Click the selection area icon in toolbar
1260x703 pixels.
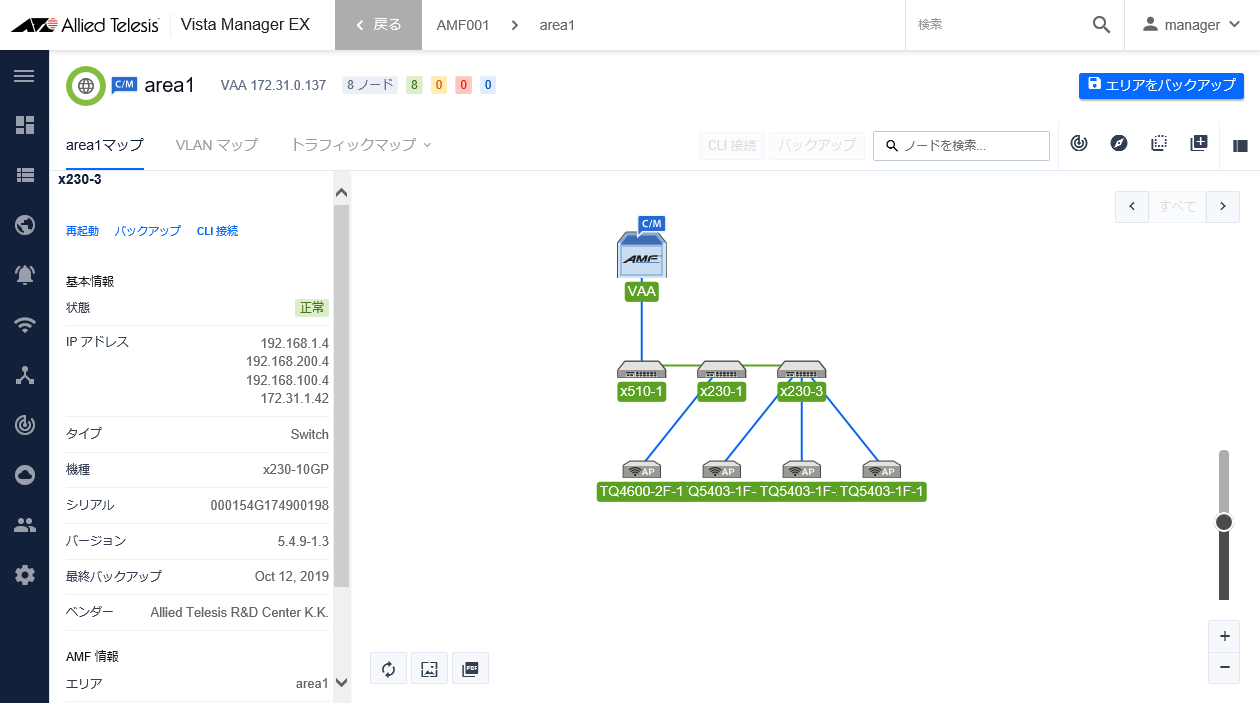pos(1159,144)
